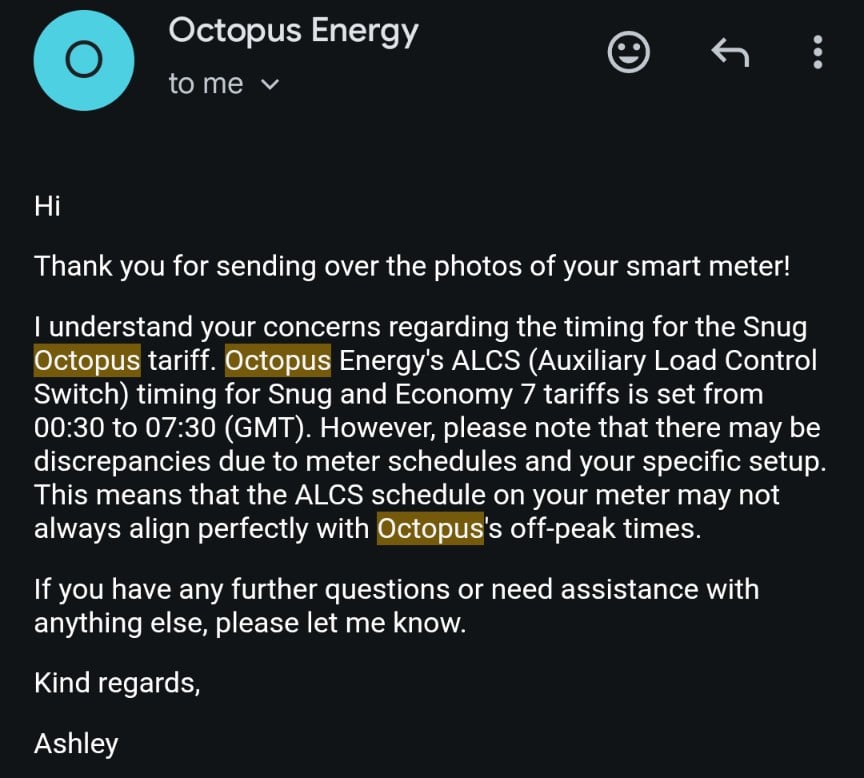Click the '00:30 to 07:30 (GMT)' time text

(x=169, y=428)
